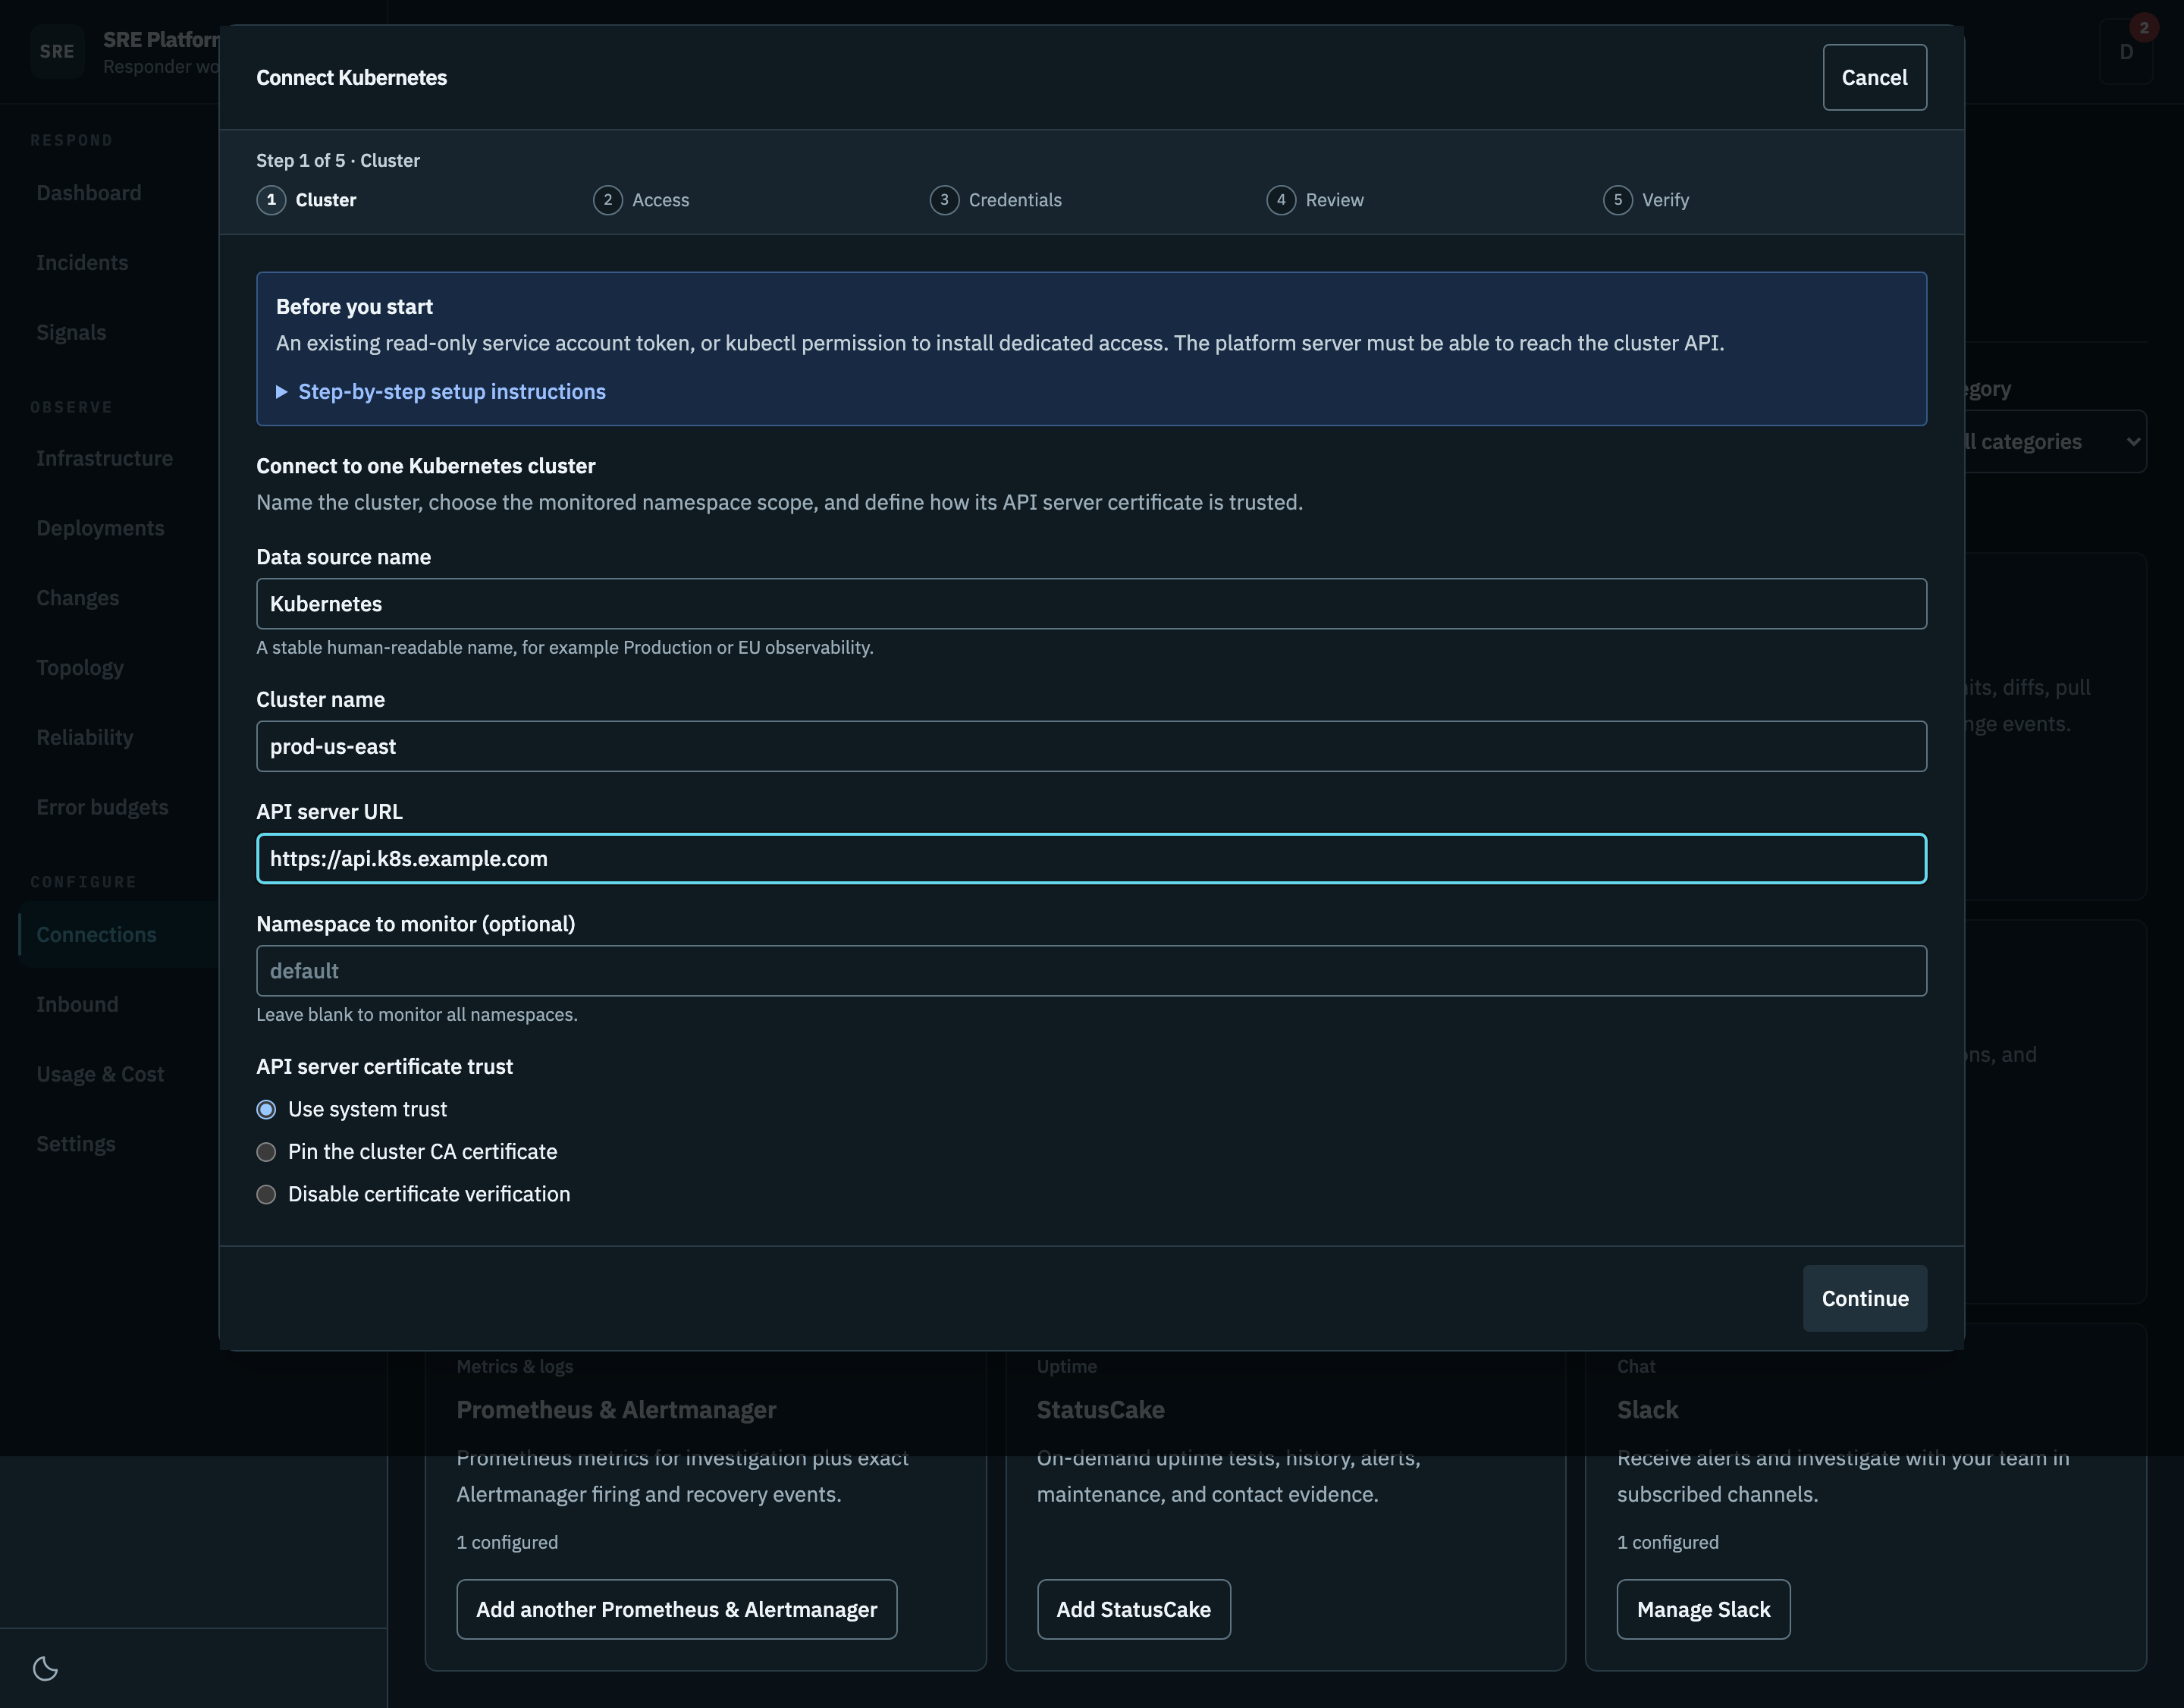Click Manage Slack button
The image size is (2184, 1708).
pyautogui.click(x=1703, y=1609)
